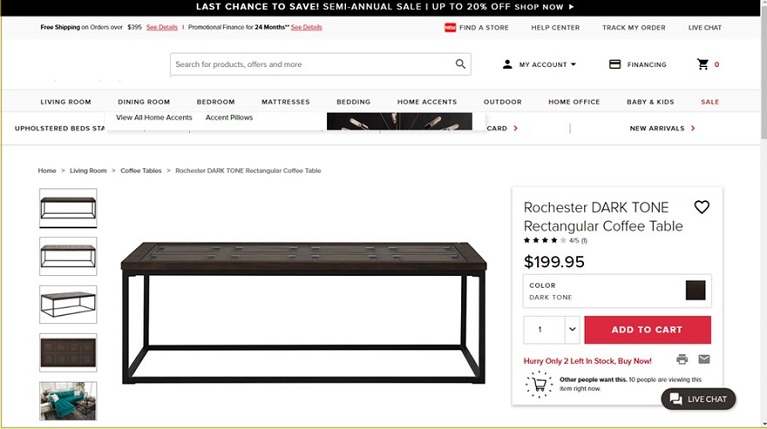Viewport: 767px width, 429px height.
Task: Open the Living Room menu
Action: coord(66,102)
